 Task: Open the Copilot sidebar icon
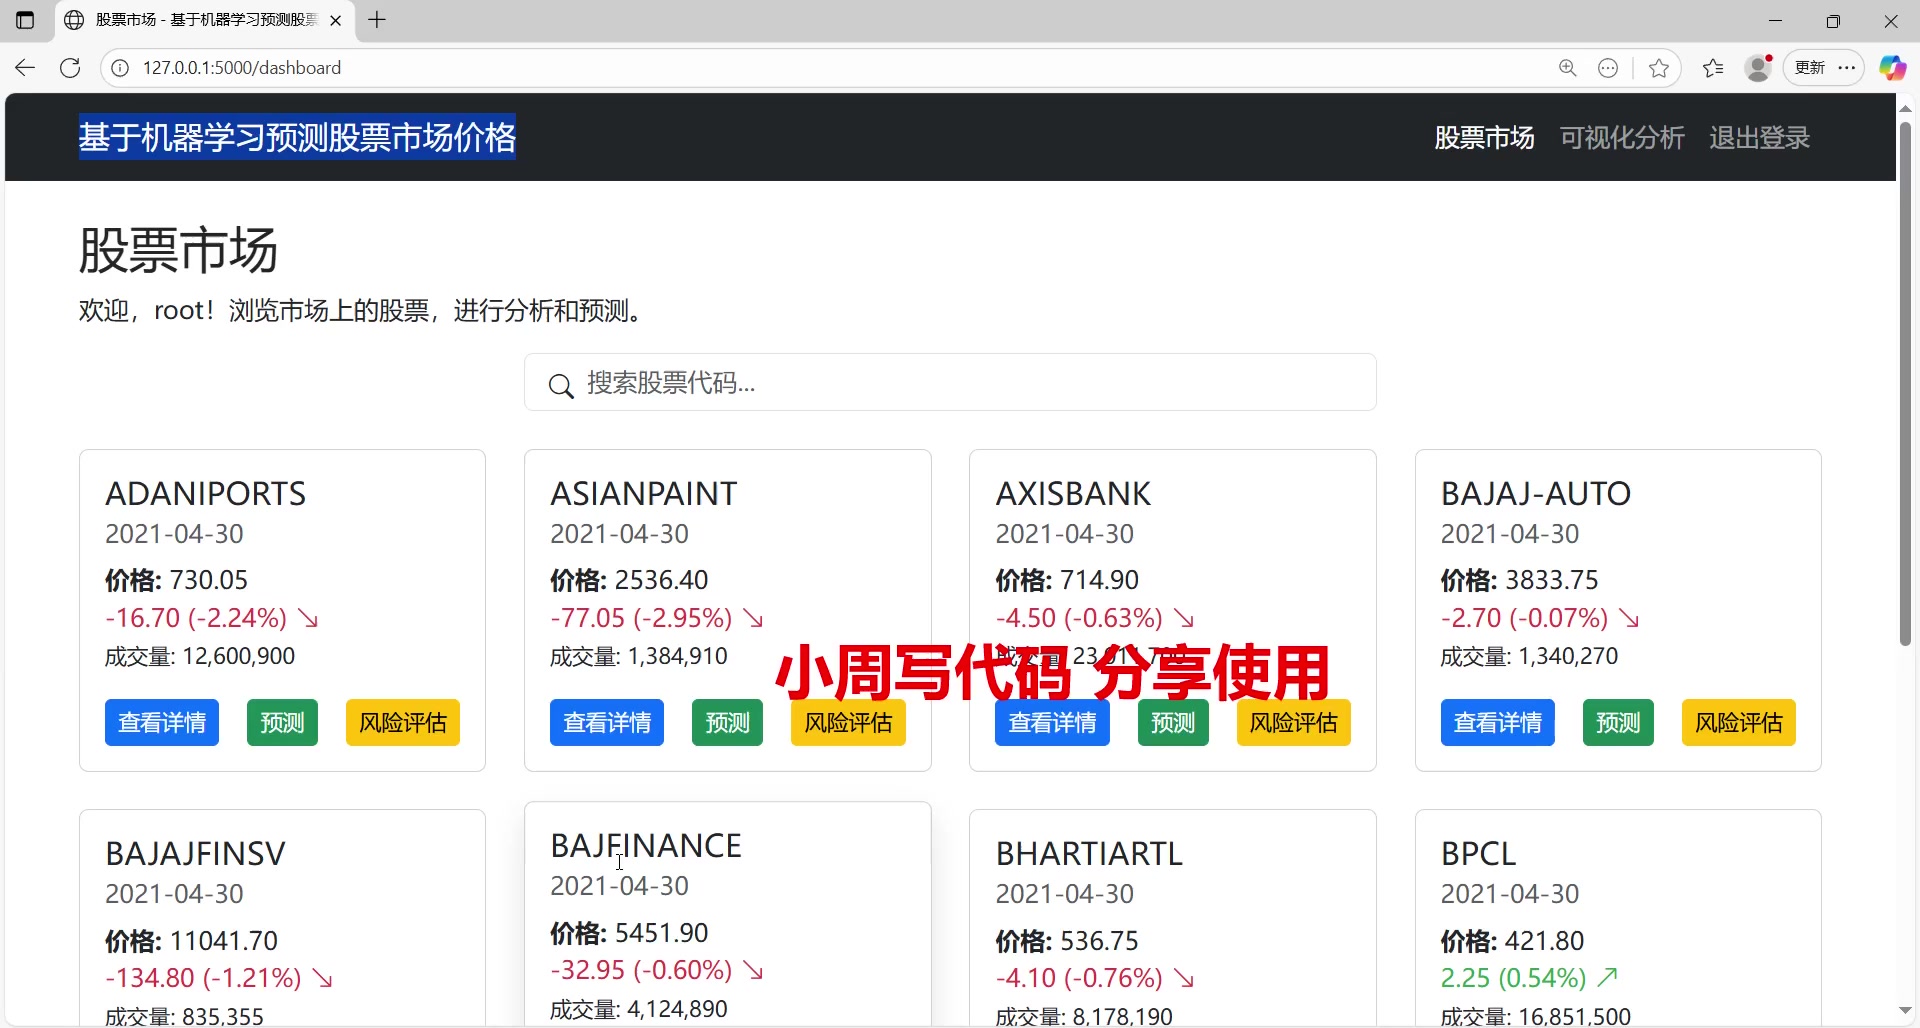coord(1893,67)
